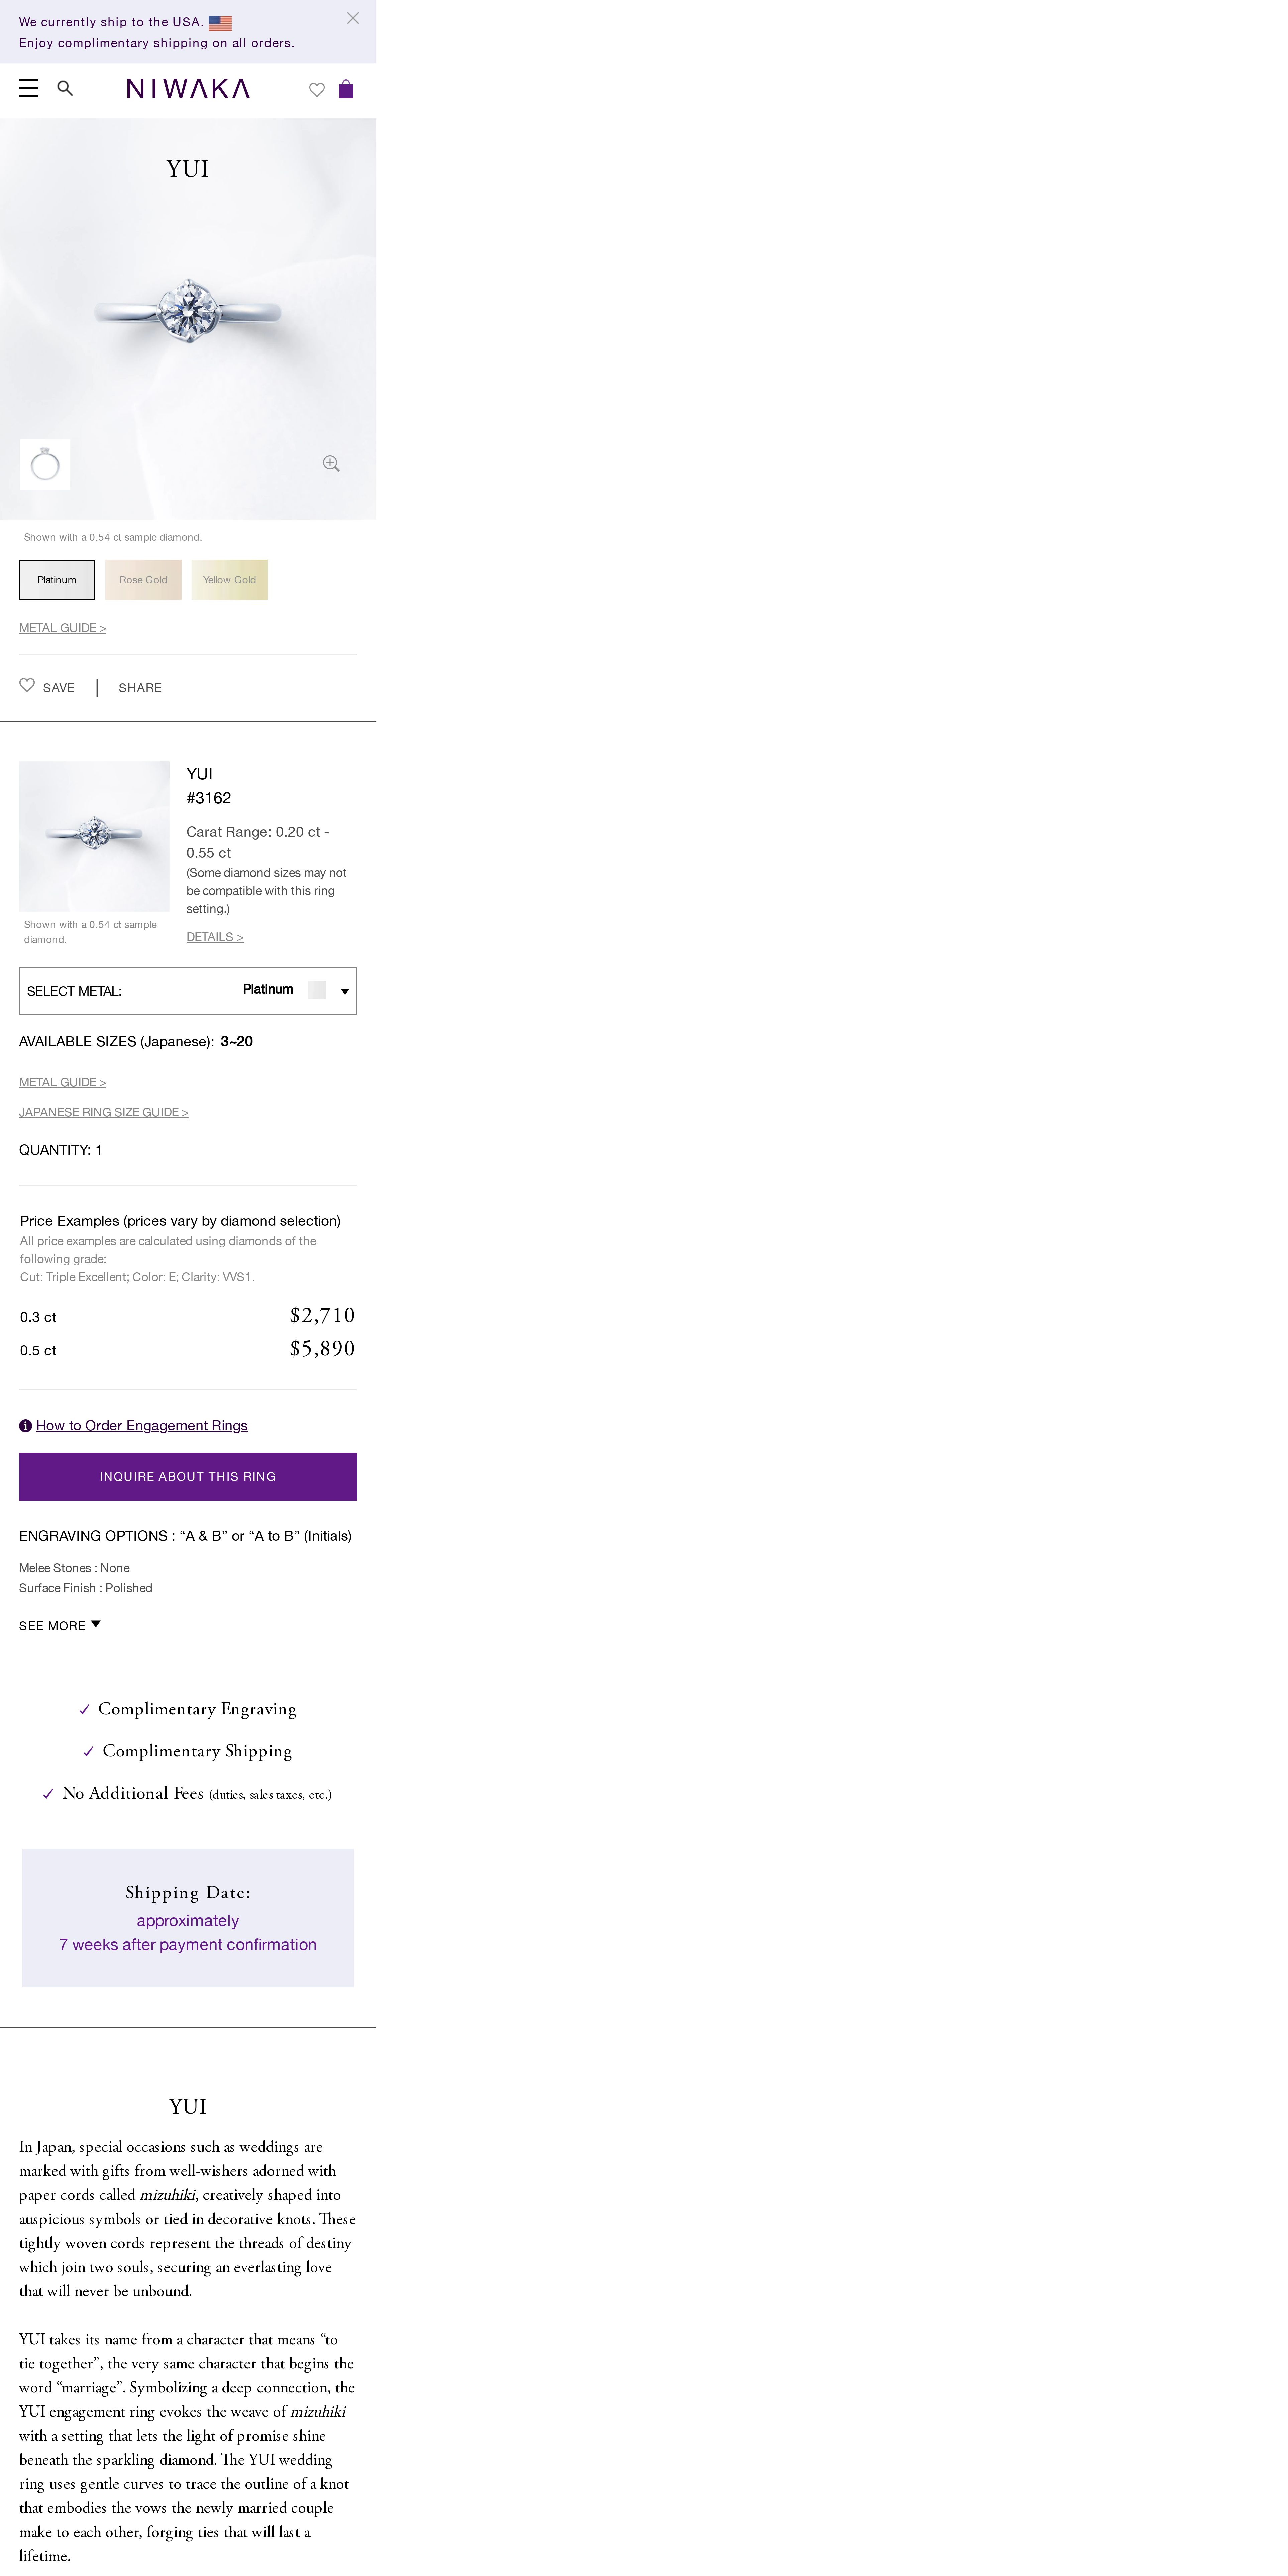Viewport: 1288px width, 2576px height.
Task: Open the wishlist heart icon in header
Action: coord(317,90)
